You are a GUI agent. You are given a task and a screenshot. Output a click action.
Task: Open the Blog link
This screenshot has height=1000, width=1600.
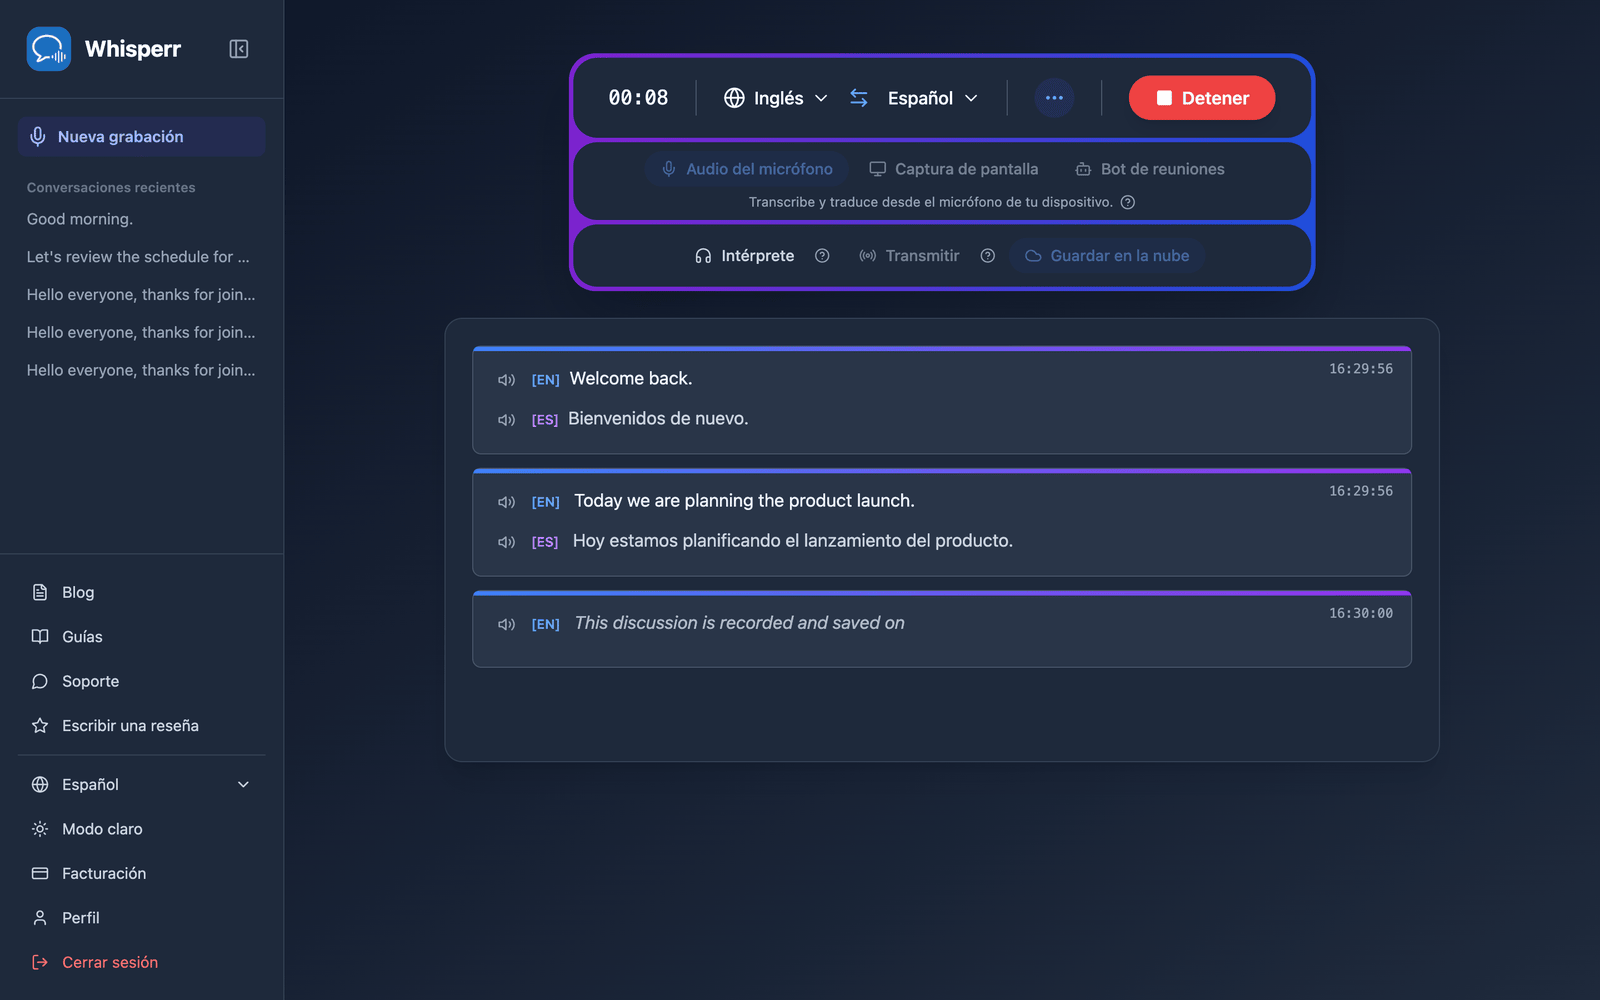pyautogui.click(x=78, y=593)
